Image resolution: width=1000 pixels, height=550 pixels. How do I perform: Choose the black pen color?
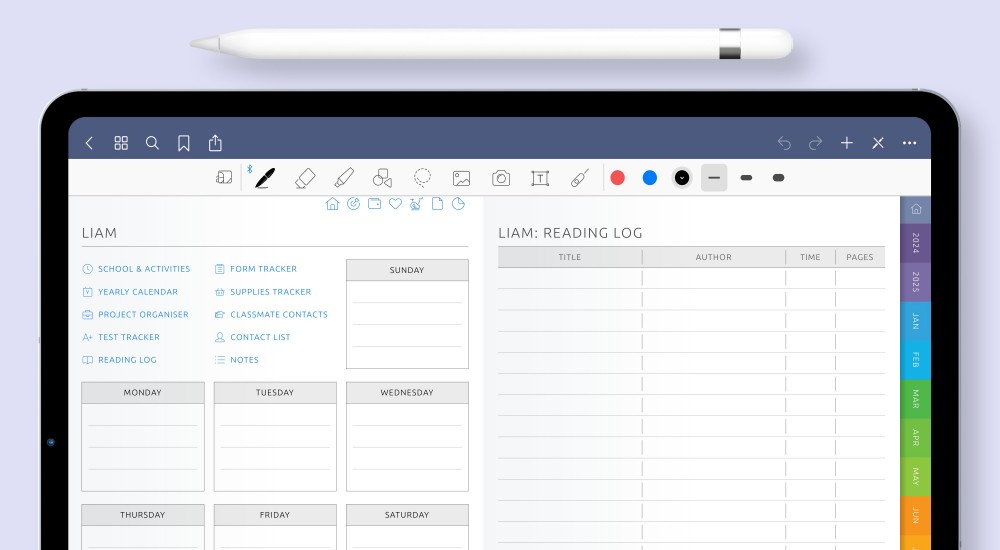[x=682, y=177]
